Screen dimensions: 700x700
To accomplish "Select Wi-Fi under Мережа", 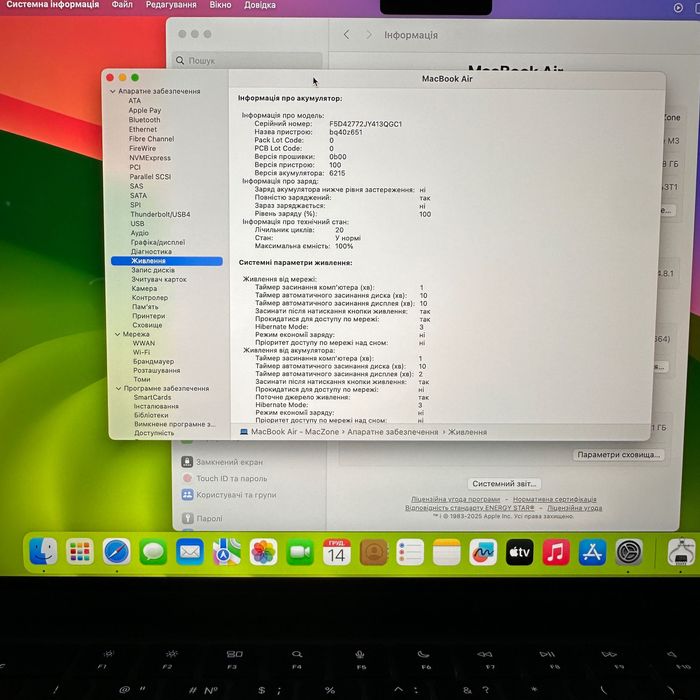I will point(142,352).
